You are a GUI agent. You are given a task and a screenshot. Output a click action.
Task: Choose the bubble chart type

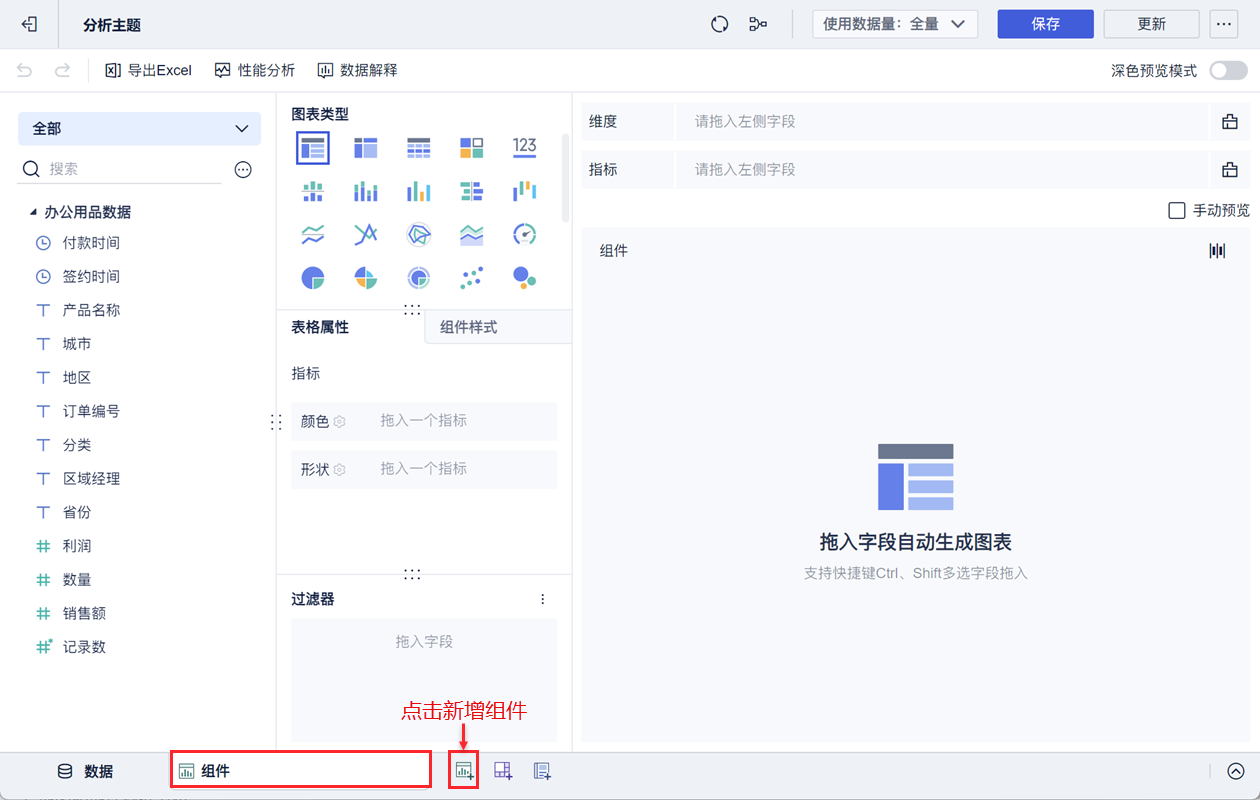click(x=525, y=277)
